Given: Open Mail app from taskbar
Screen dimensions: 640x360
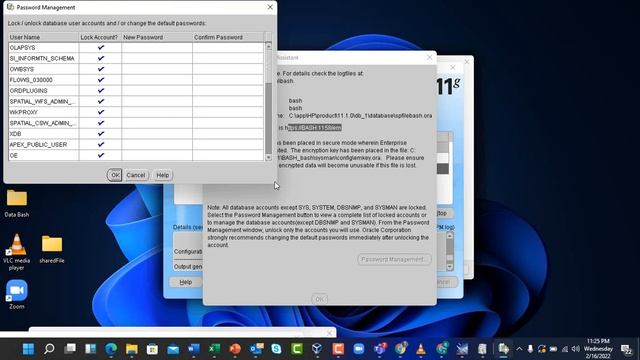Looking at the screenshot, I should [x=173, y=349].
